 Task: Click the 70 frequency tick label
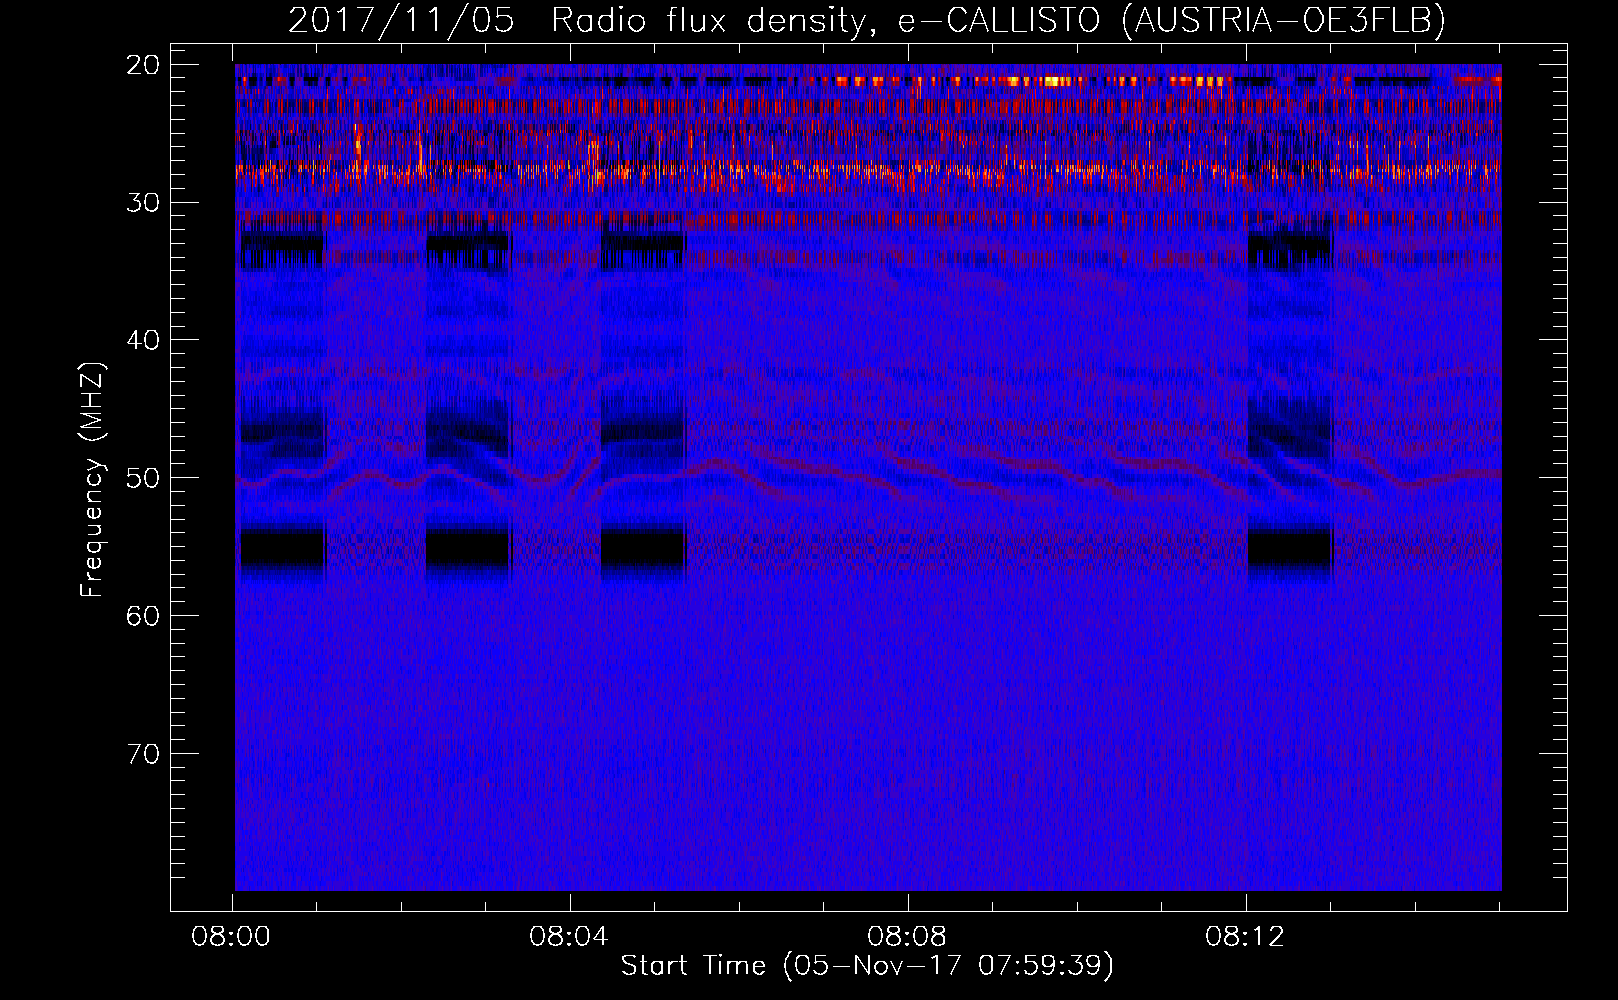coord(143,753)
